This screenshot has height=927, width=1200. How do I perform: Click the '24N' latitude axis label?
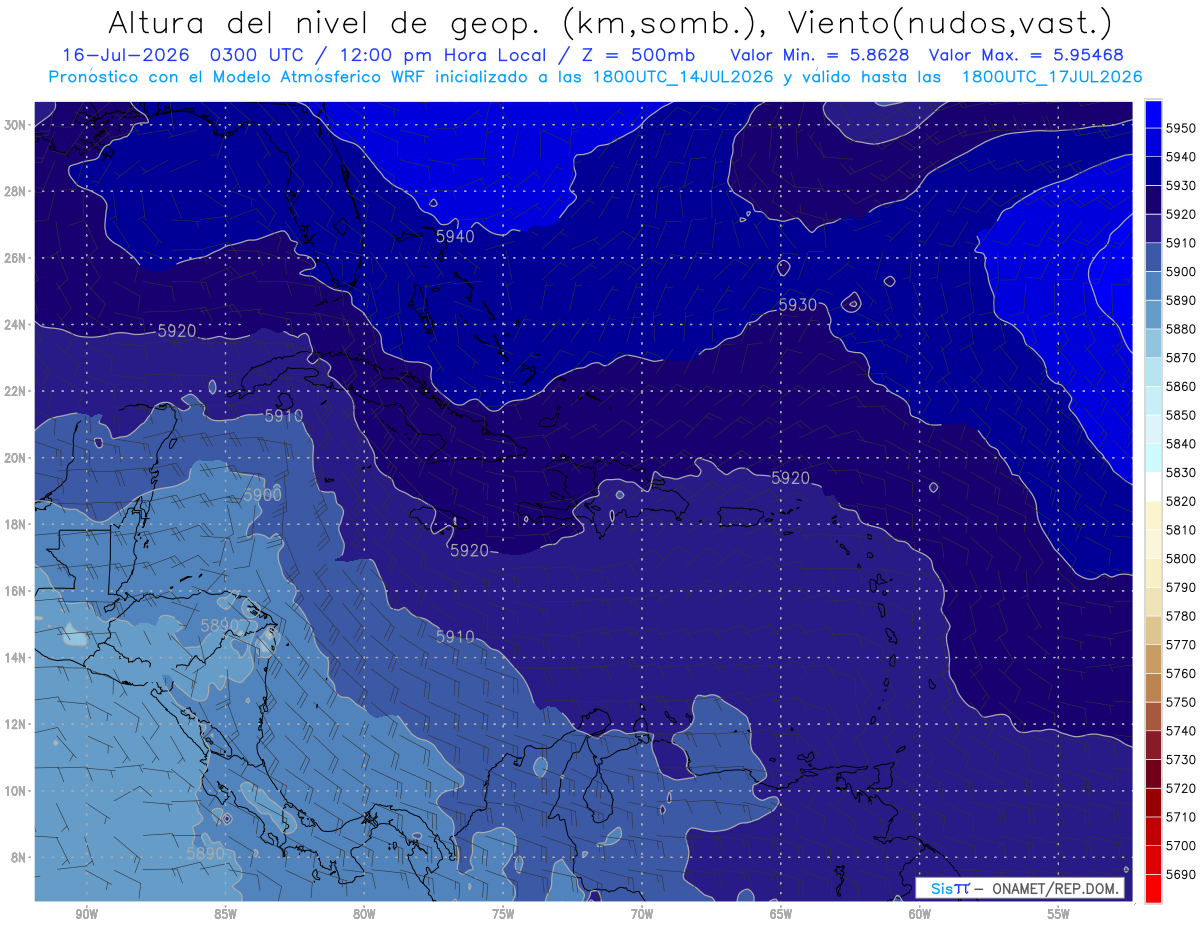[x=15, y=324]
